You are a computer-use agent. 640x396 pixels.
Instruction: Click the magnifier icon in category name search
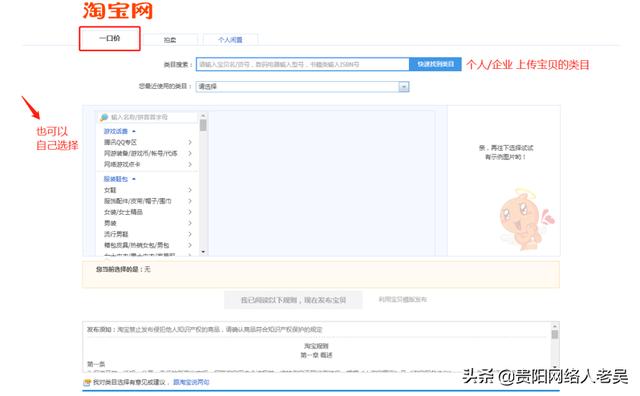coord(104,117)
